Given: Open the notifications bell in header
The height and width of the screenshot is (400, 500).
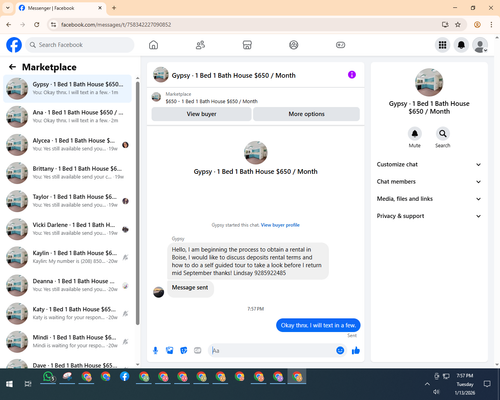Looking at the screenshot, I should pyautogui.click(x=461, y=45).
